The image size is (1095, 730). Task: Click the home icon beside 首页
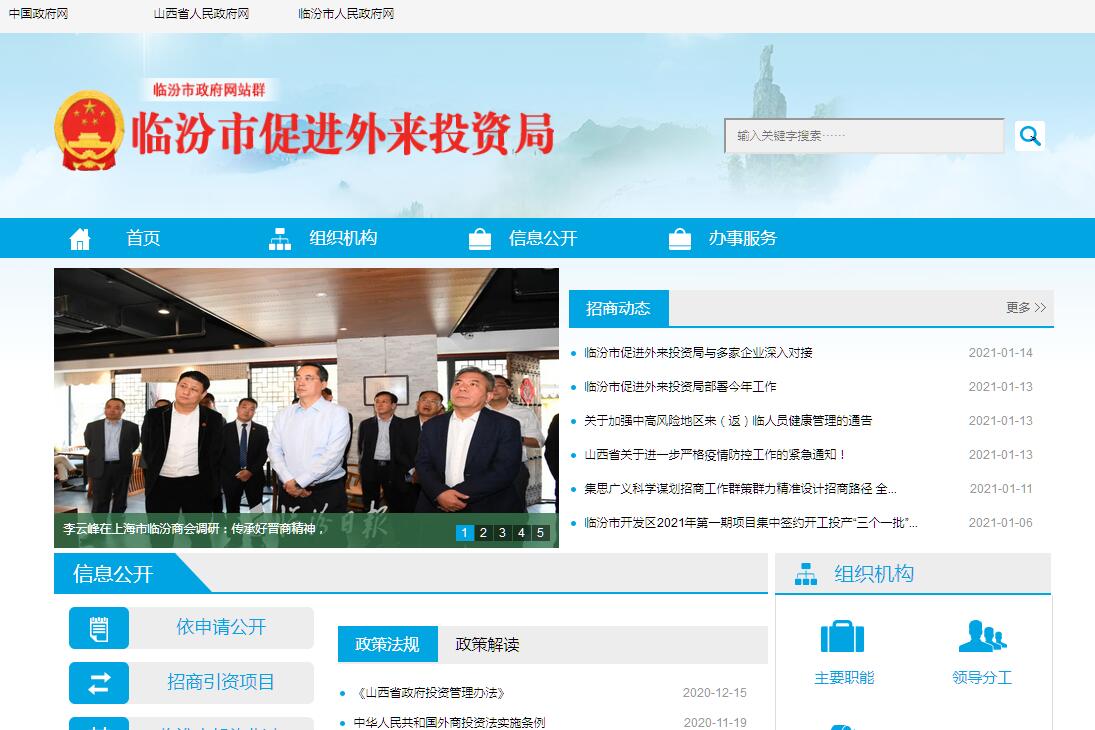(80, 239)
